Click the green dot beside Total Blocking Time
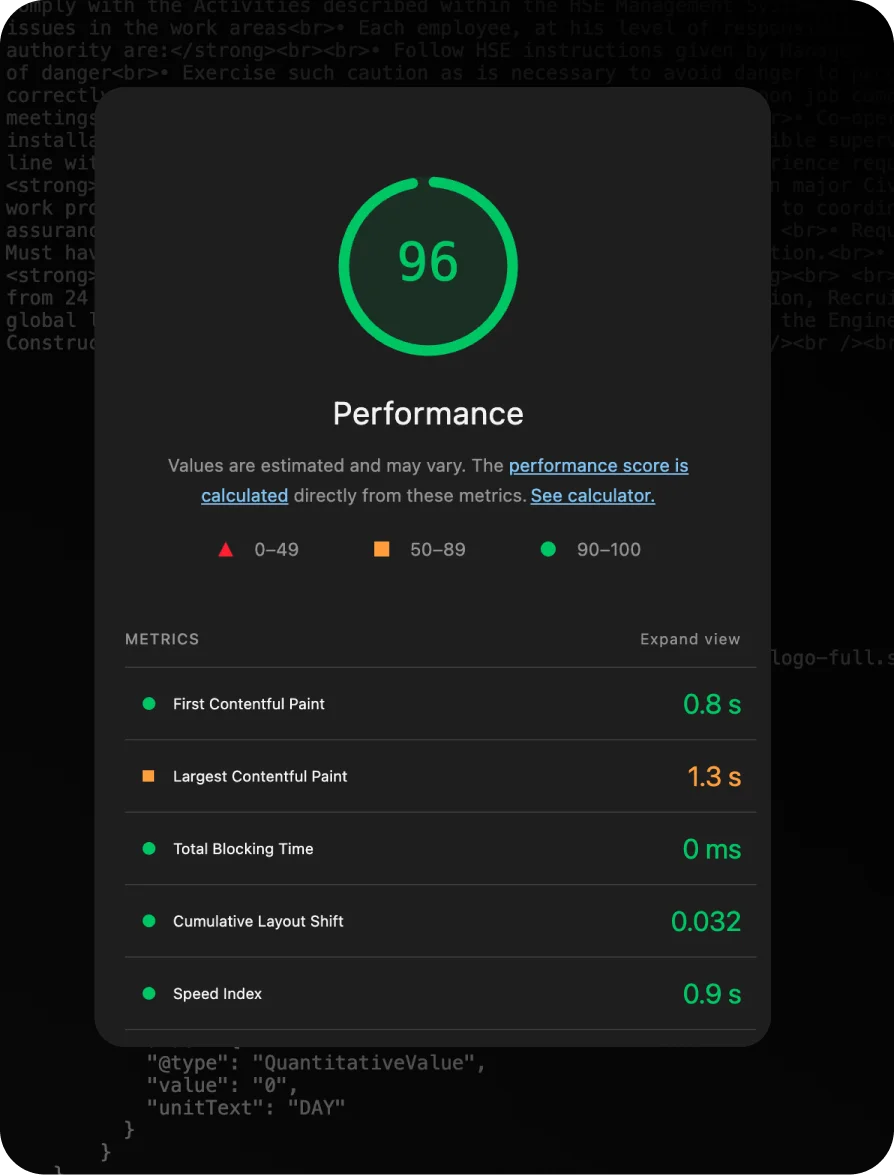The image size is (894, 1175). click(x=149, y=849)
